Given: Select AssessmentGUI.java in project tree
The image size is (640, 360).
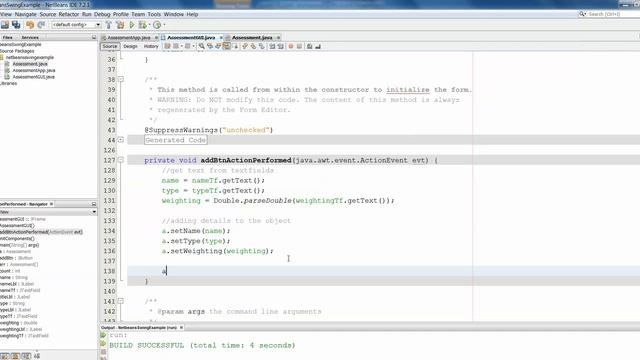Looking at the screenshot, I should [x=33, y=77].
